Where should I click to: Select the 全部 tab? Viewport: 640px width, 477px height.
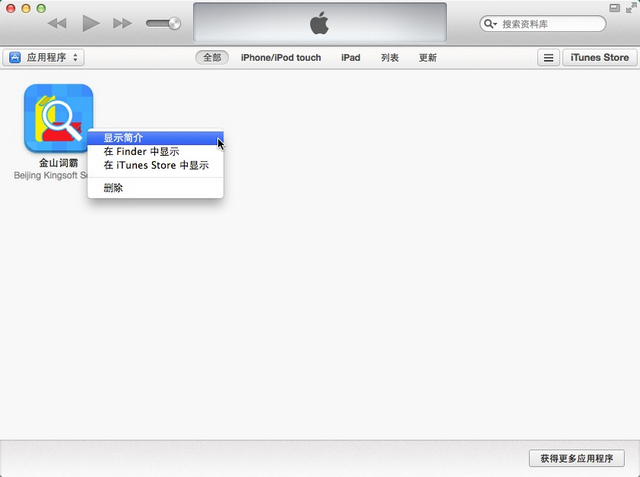click(212, 58)
